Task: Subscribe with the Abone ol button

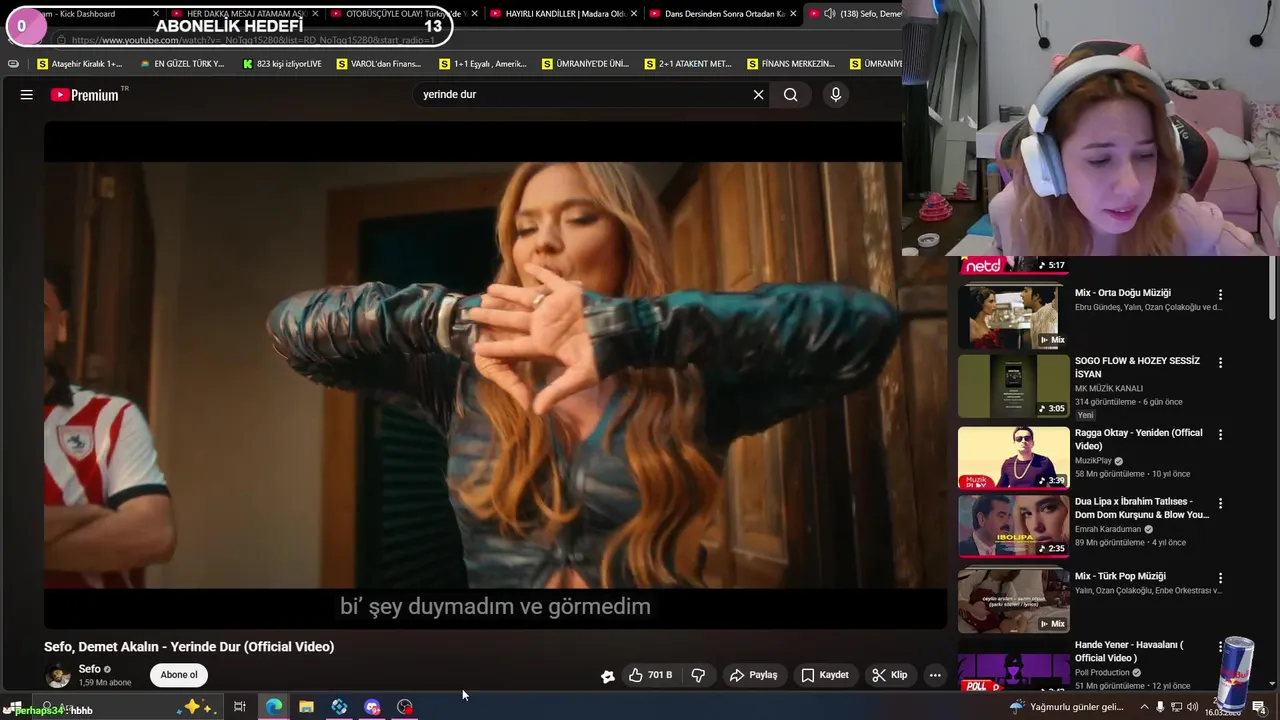Action: point(179,675)
